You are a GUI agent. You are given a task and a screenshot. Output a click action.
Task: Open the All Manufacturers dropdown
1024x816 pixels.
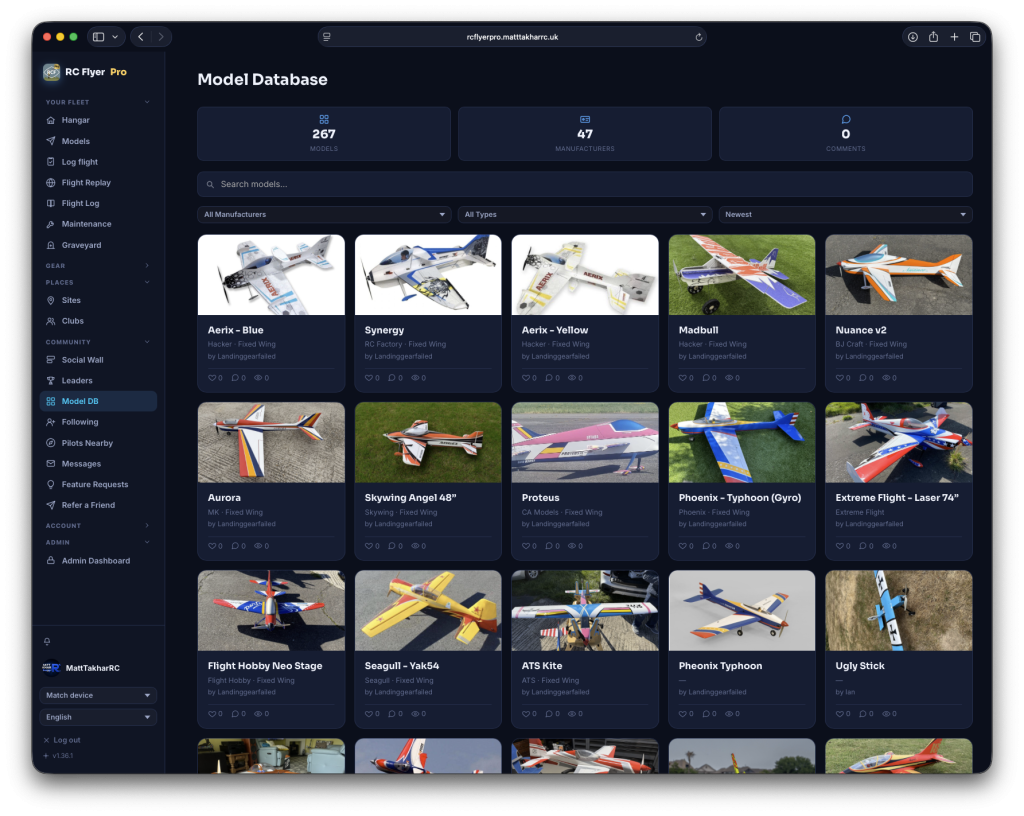324,215
